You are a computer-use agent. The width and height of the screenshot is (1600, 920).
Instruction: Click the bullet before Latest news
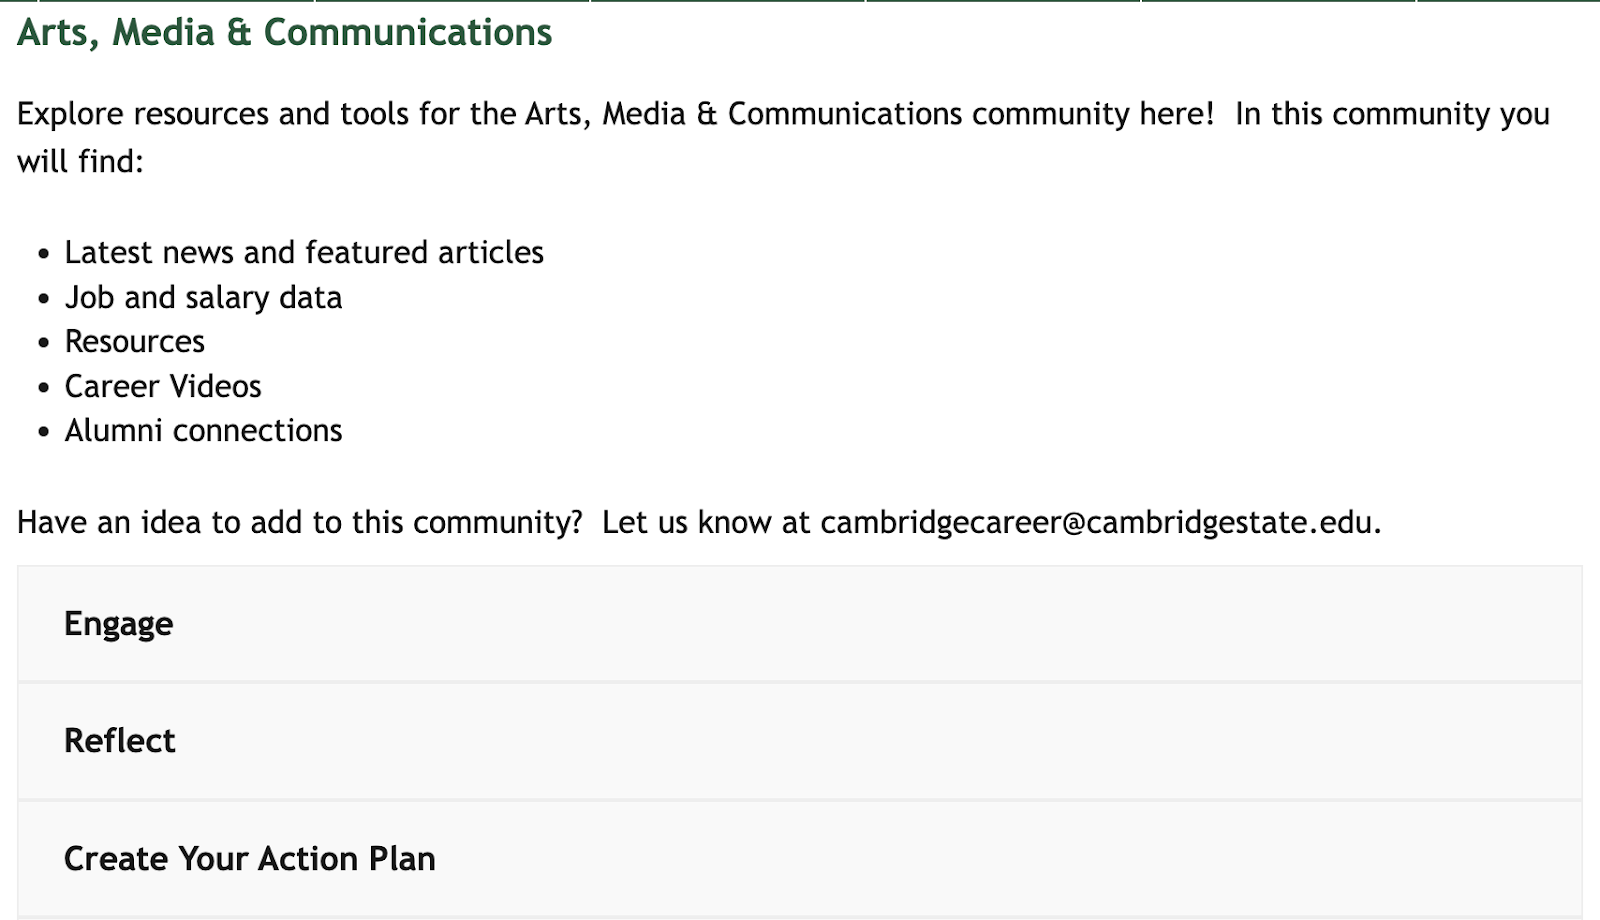coord(43,255)
